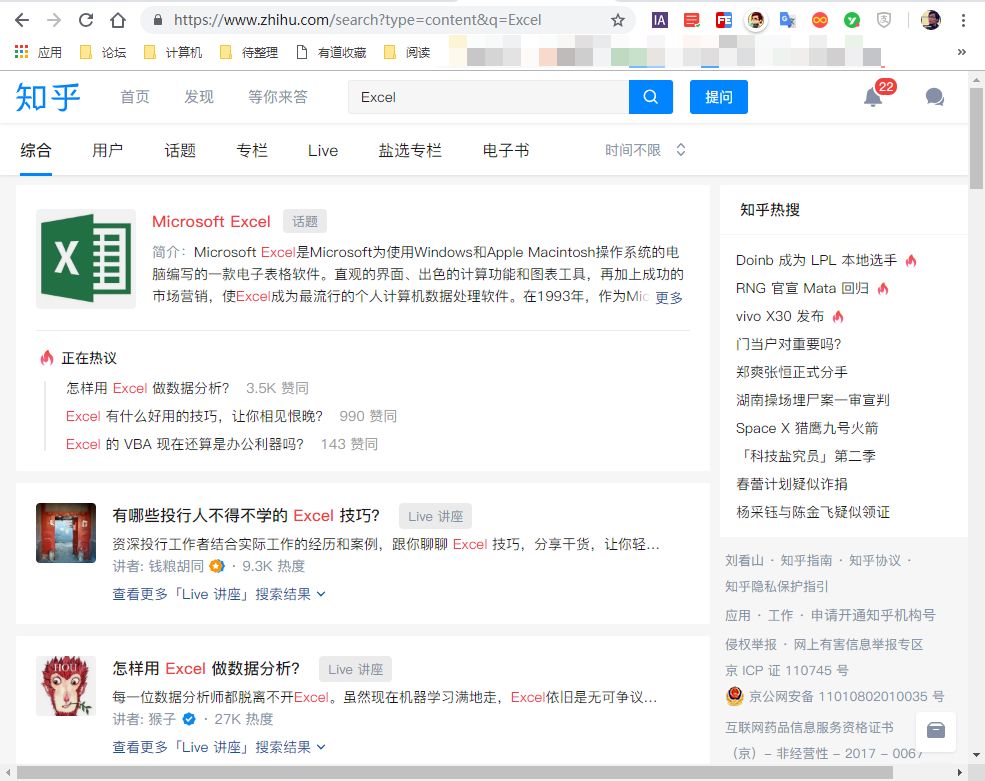
Task: Go back using the browser back arrow
Action: 22,20
